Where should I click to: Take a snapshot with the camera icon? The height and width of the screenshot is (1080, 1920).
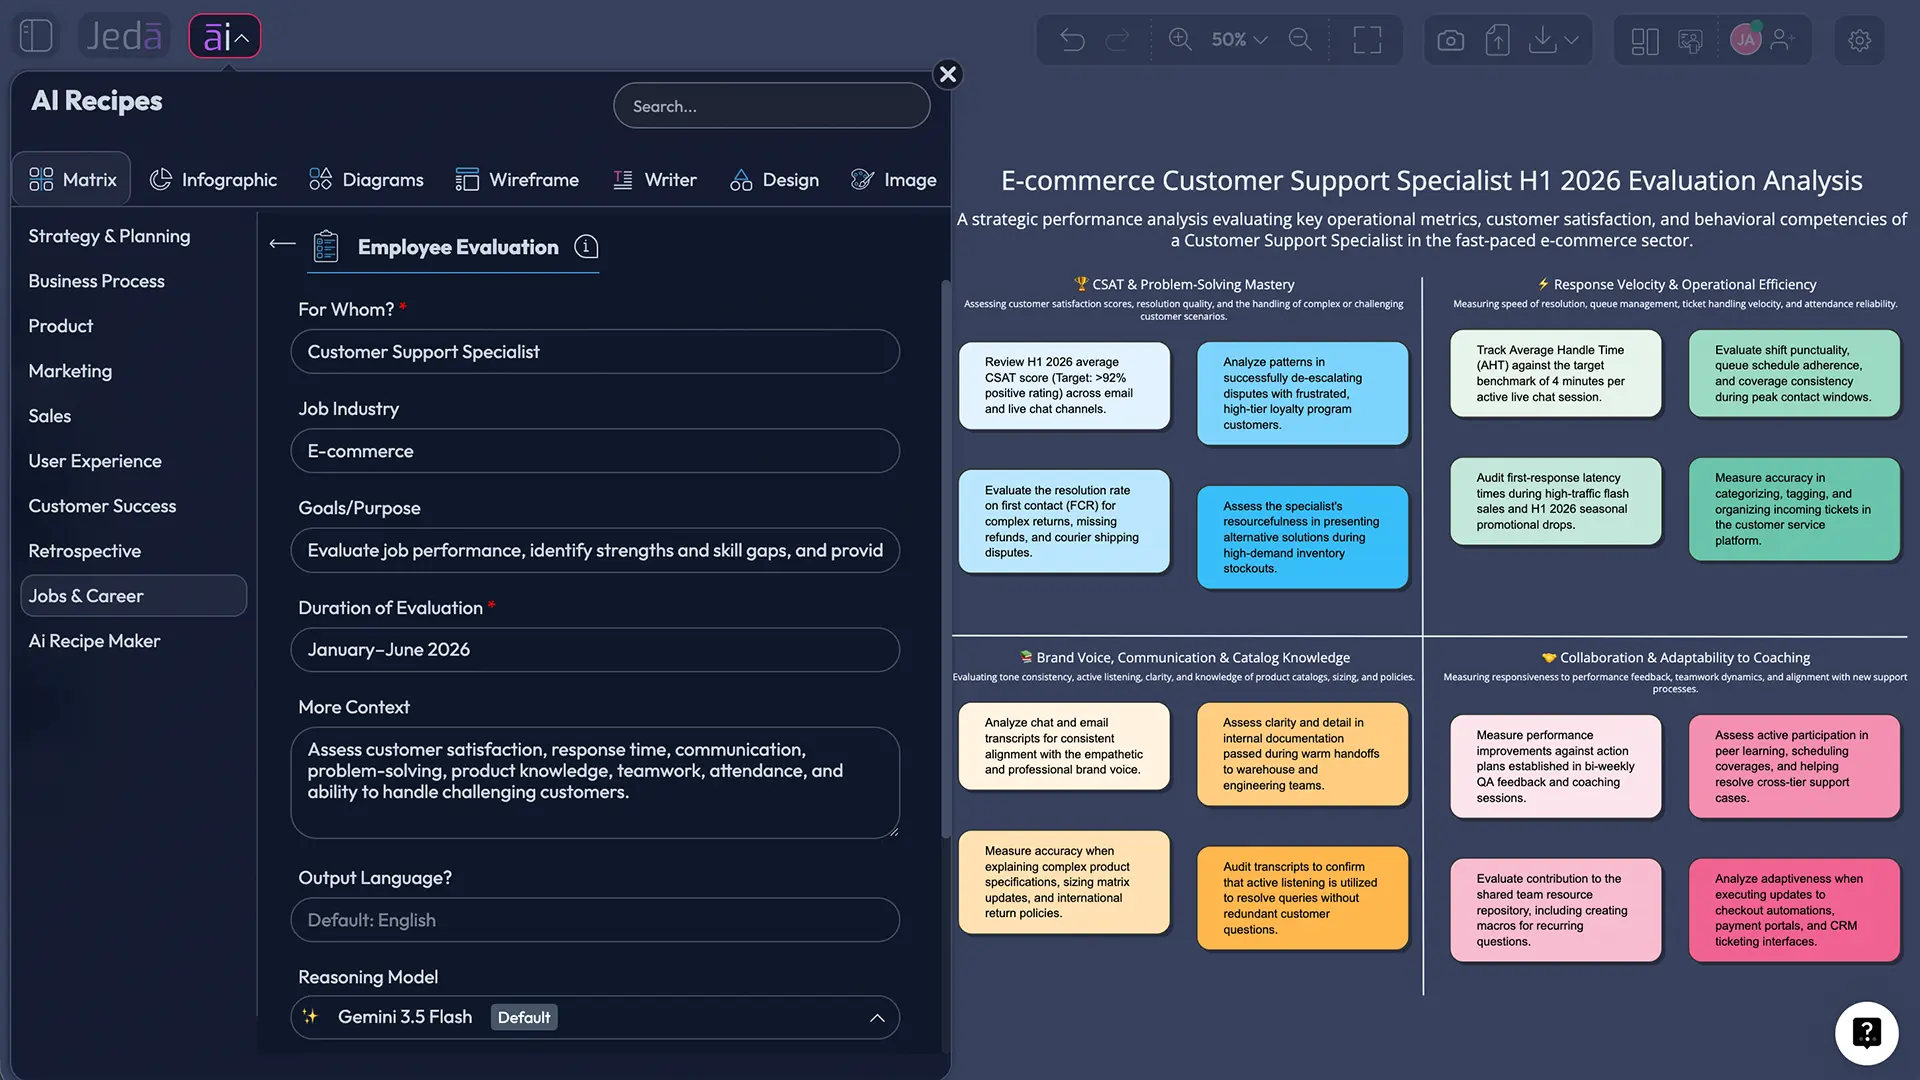pos(1450,40)
